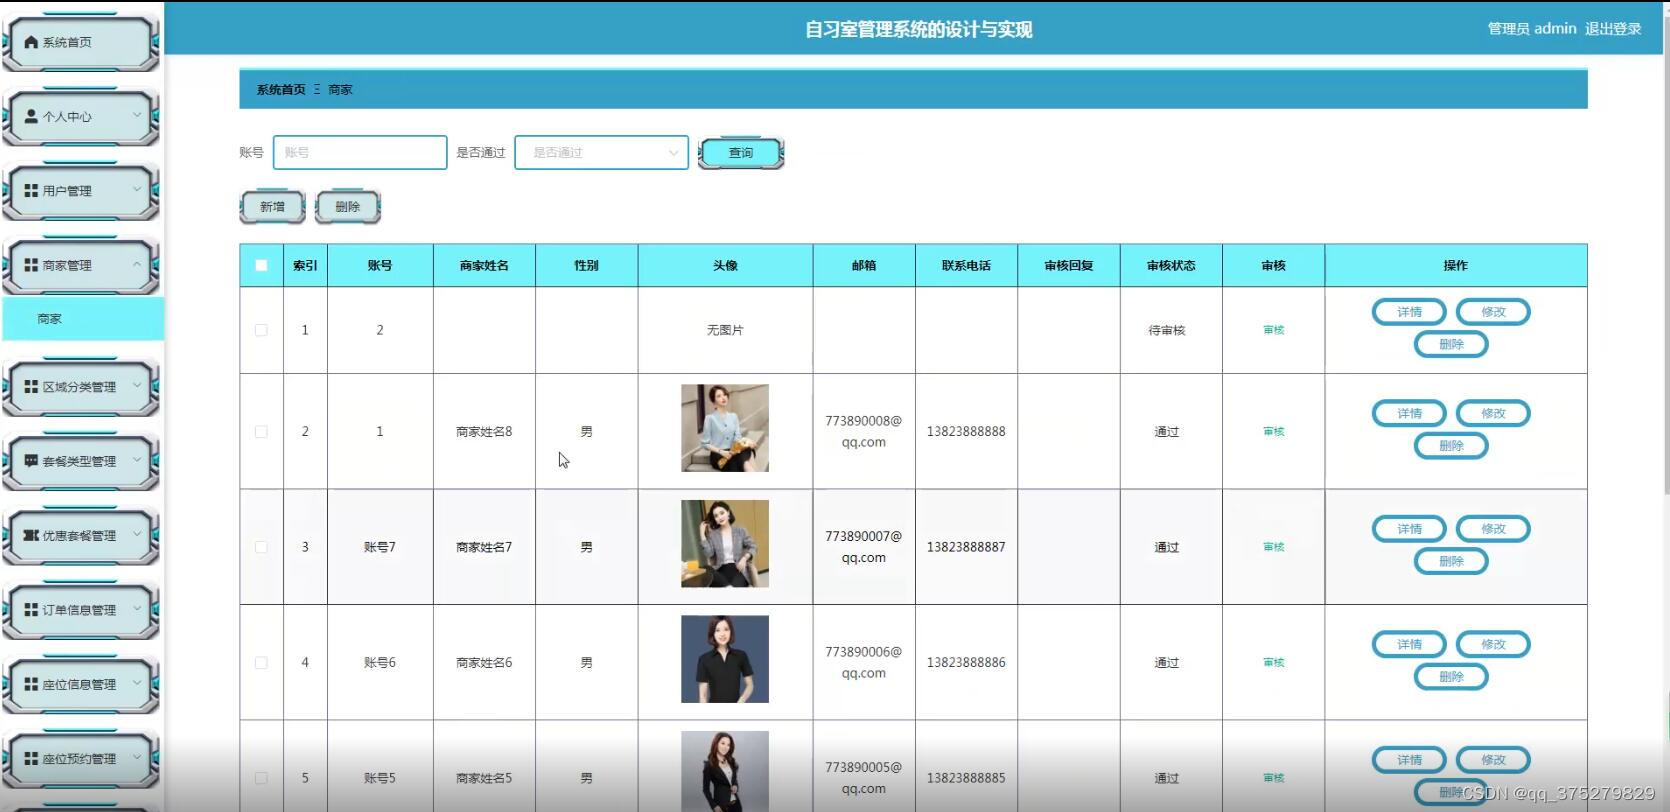This screenshot has height=812, width=1670.
Task: Click 审核 link for 商家姓名8 row
Action: (x=1273, y=432)
